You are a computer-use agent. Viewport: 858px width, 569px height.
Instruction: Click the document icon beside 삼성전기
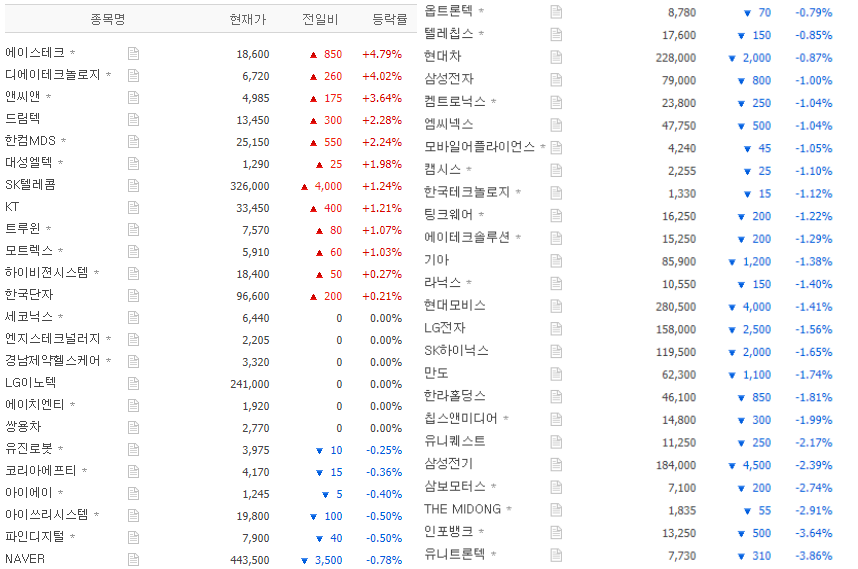click(x=556, y=465)
